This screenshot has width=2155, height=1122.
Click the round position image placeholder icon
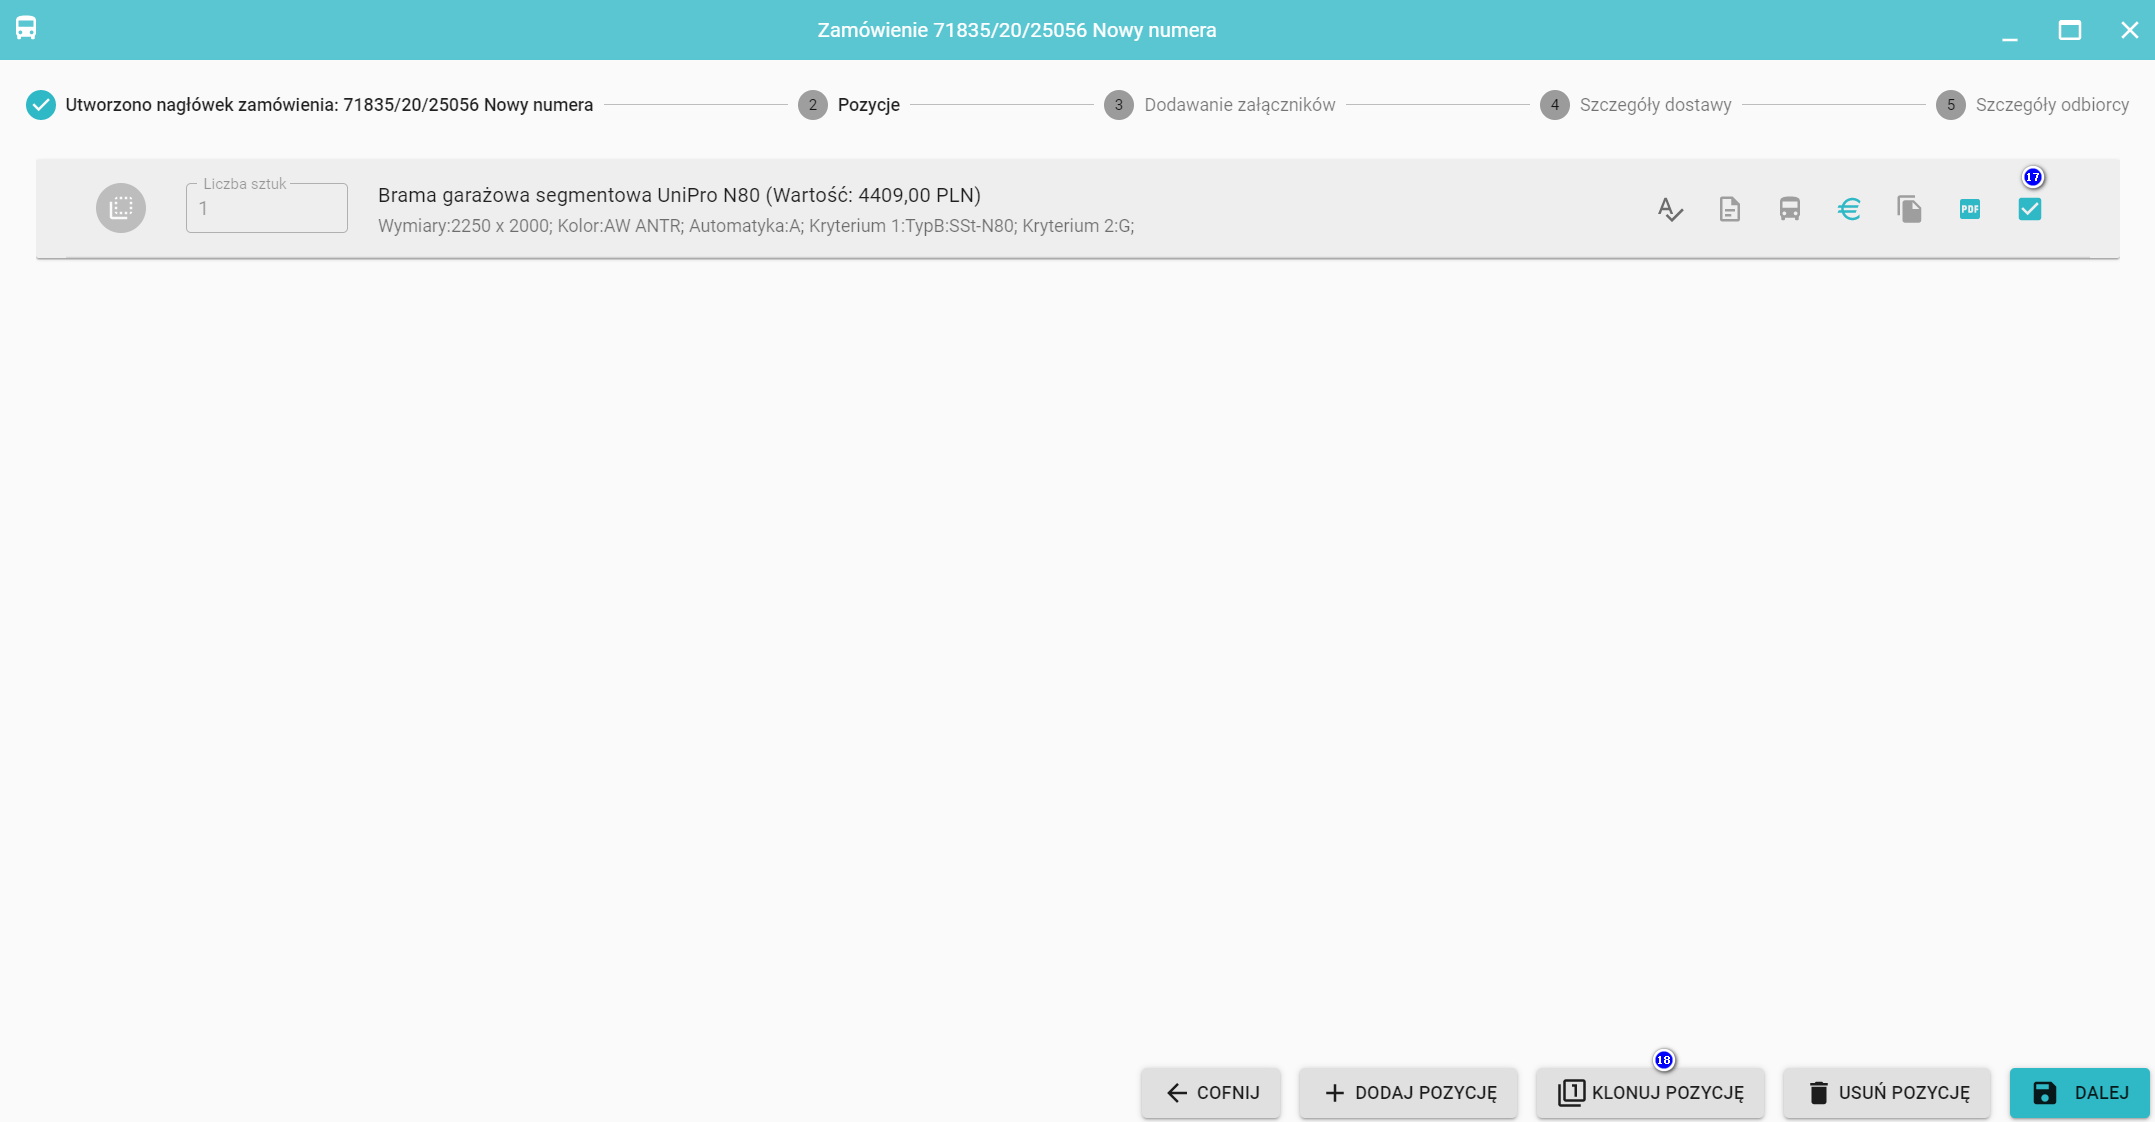(x=121, y=208)
